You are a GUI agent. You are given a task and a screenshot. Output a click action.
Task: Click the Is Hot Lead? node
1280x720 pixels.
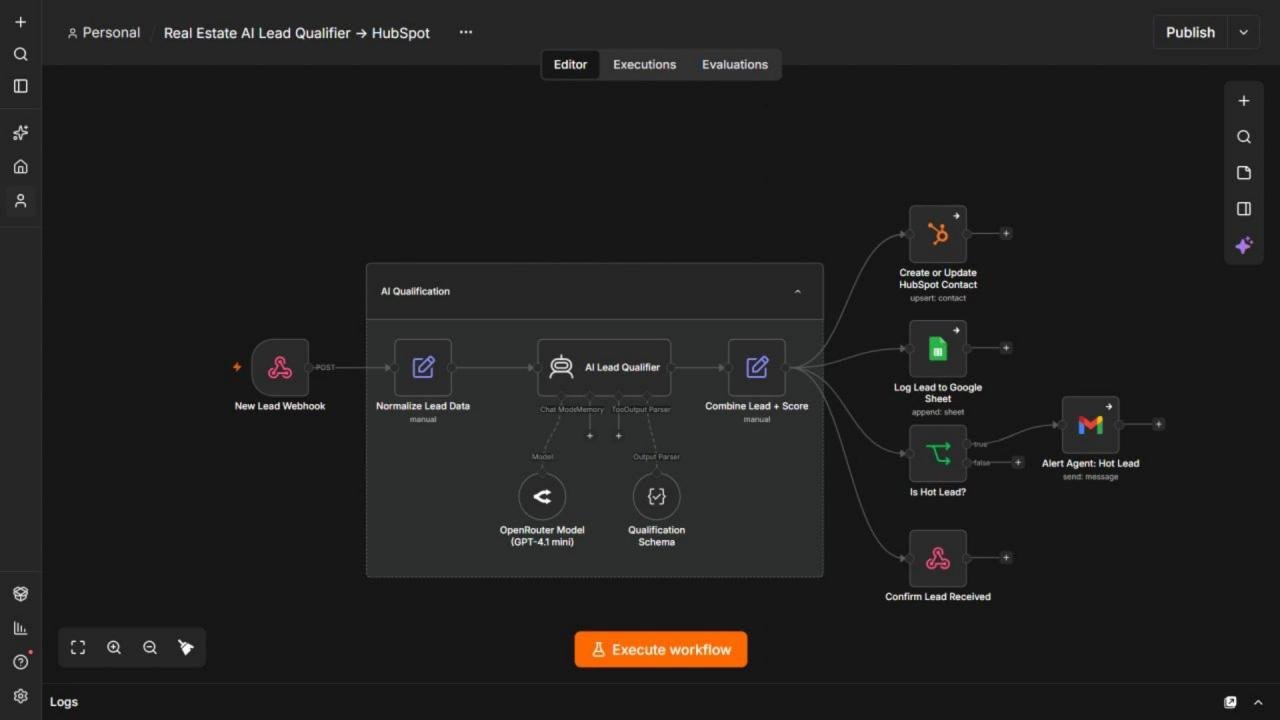[938, 453]
